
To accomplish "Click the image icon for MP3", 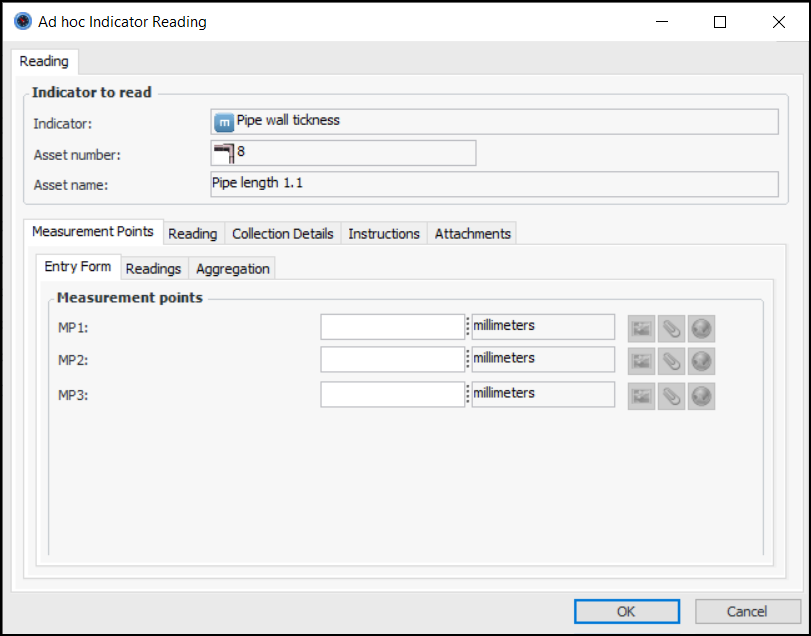I will pos(641,395).
